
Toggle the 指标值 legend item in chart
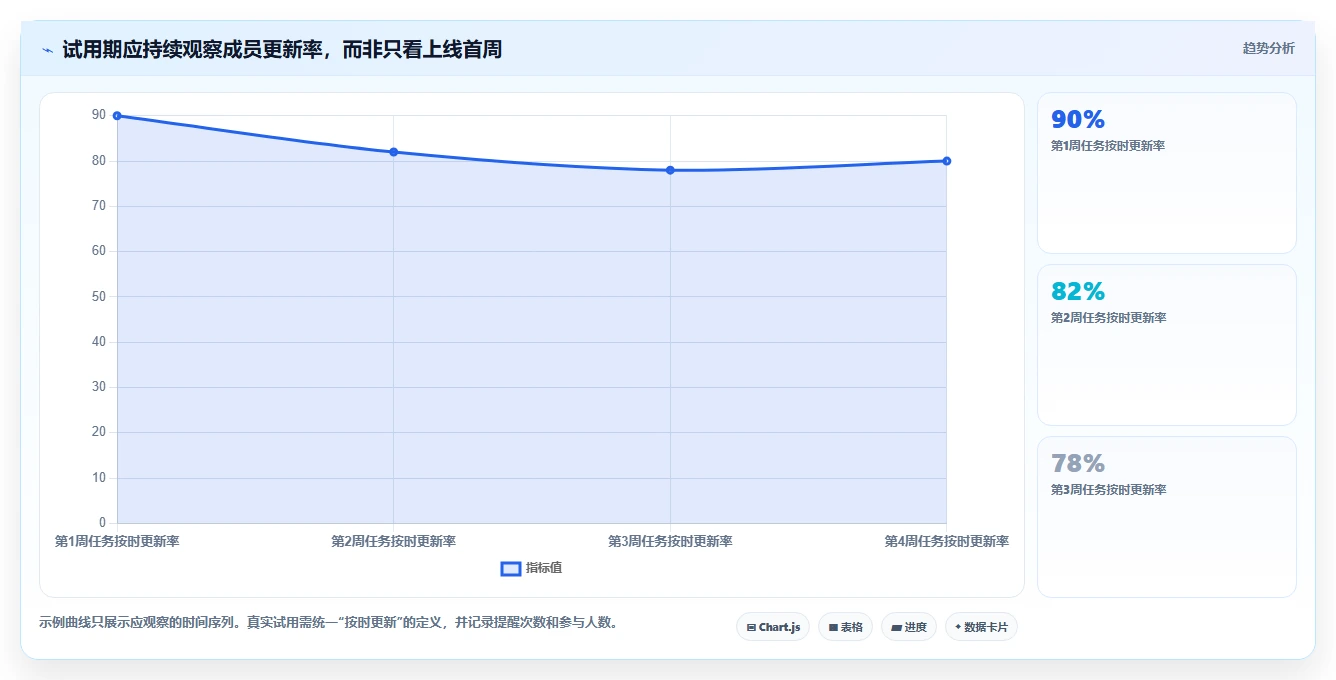pyautogui.click(x=532, y=568)
